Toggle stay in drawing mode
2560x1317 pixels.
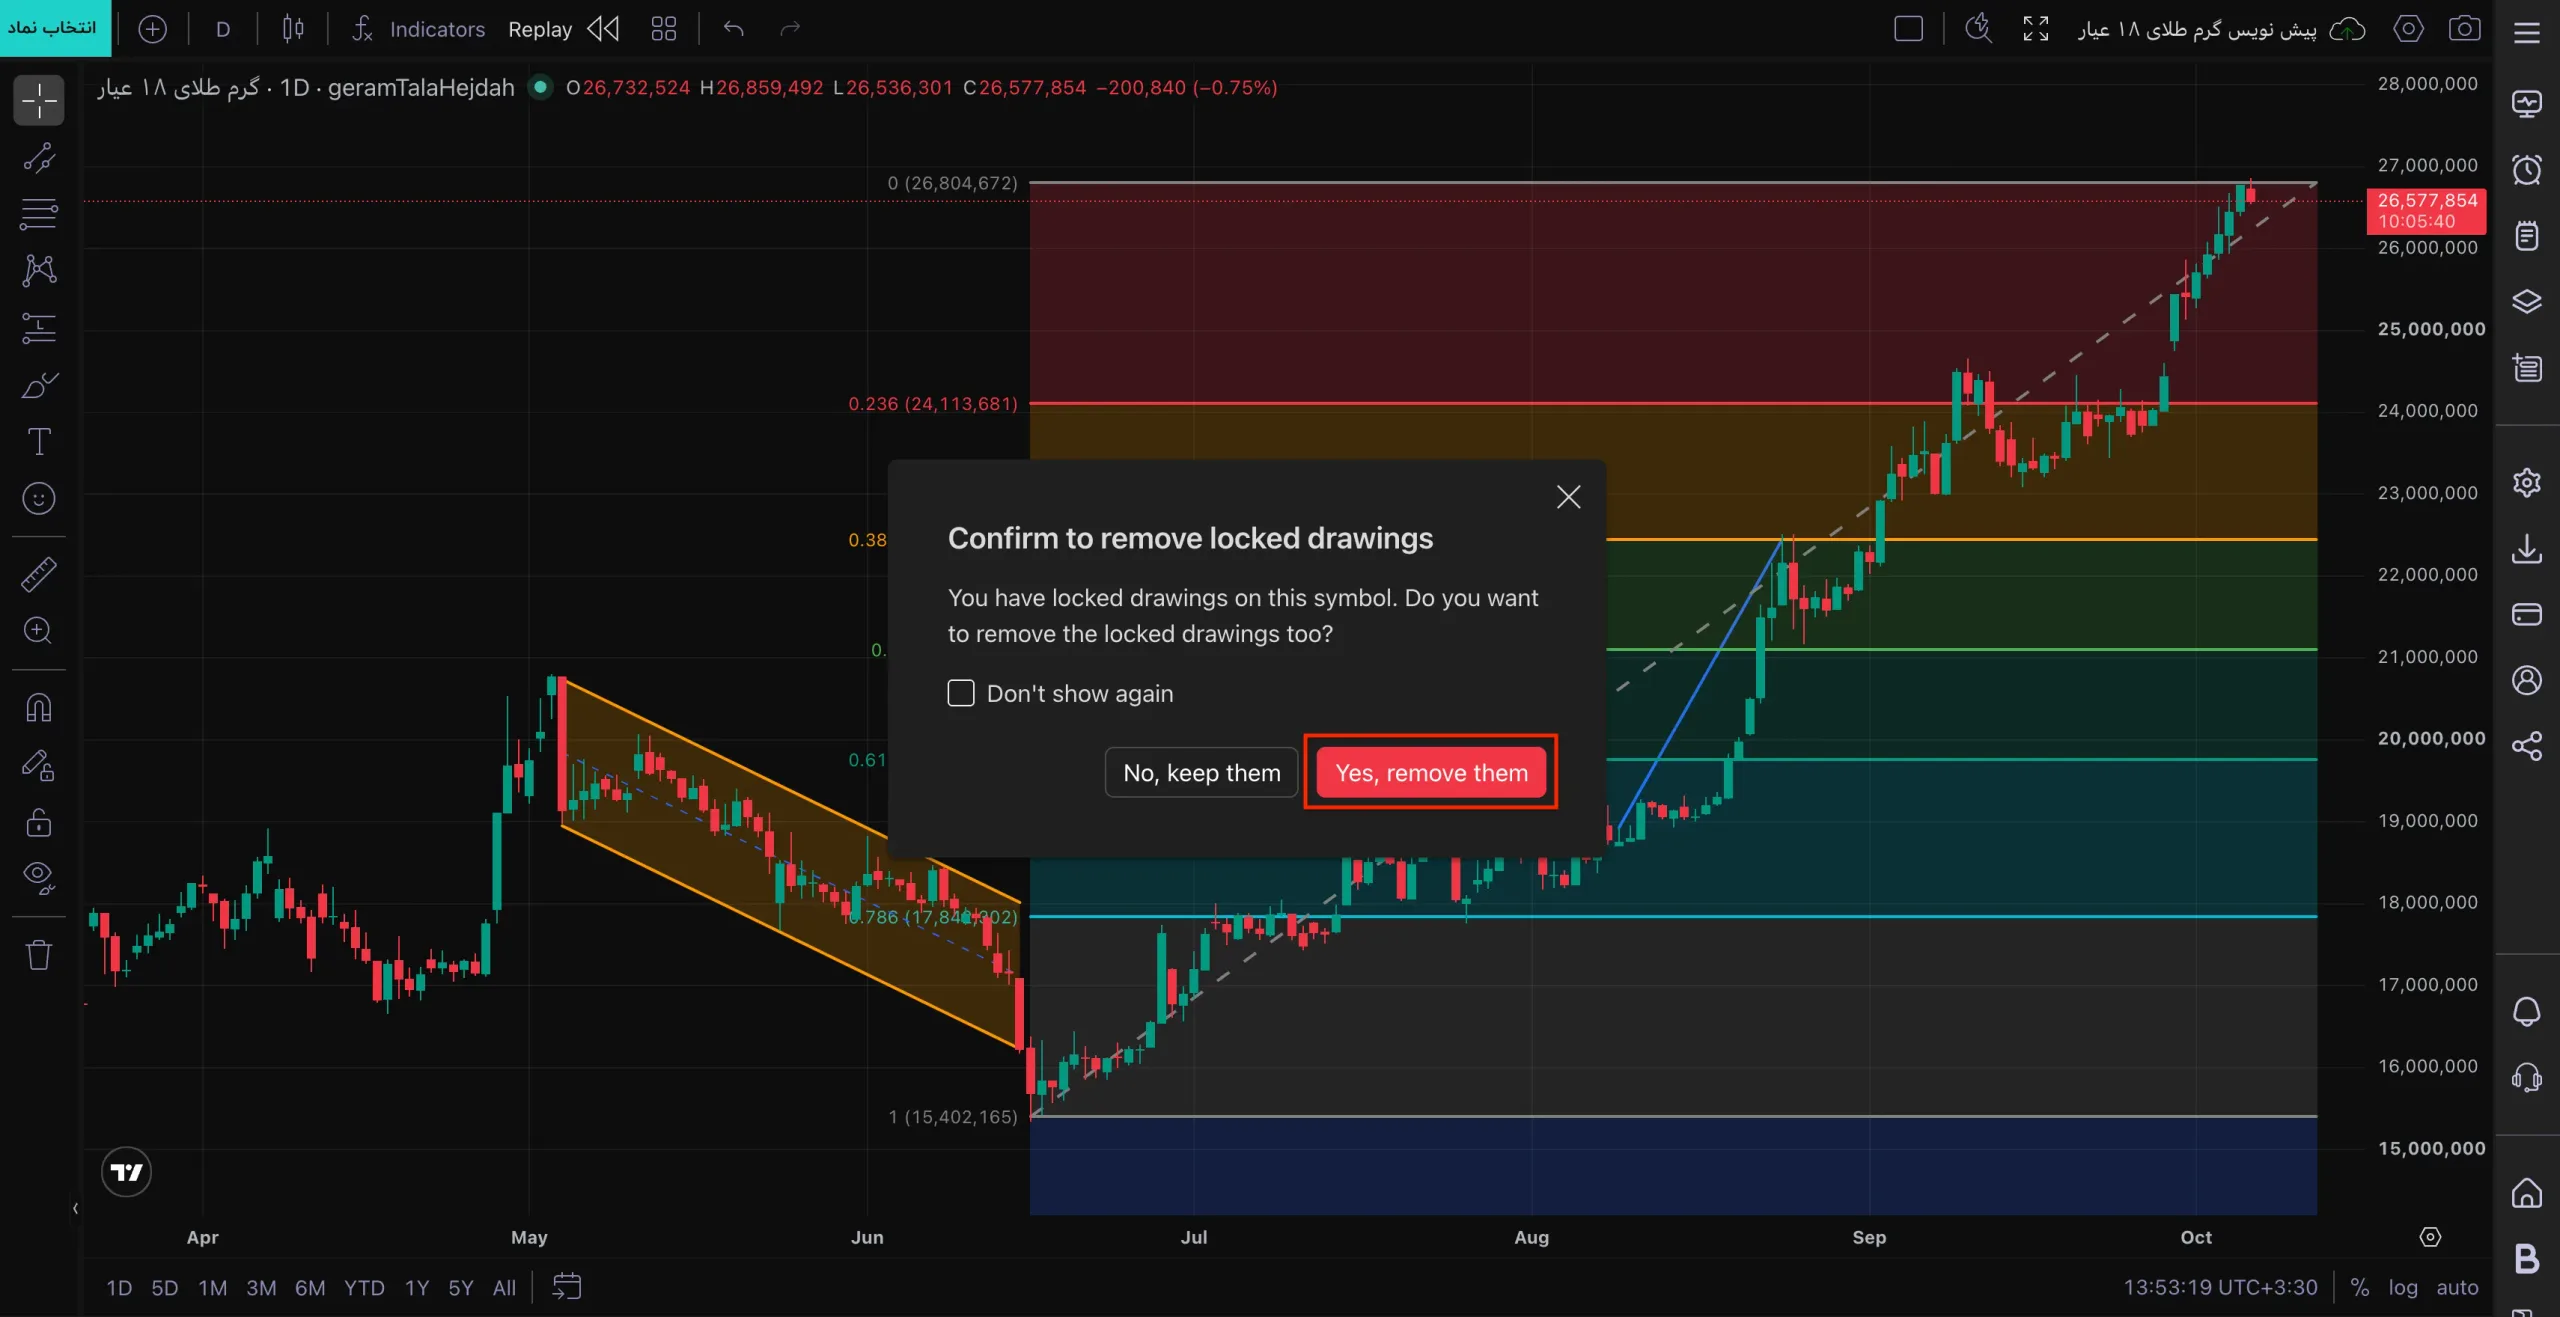[39, 765]
